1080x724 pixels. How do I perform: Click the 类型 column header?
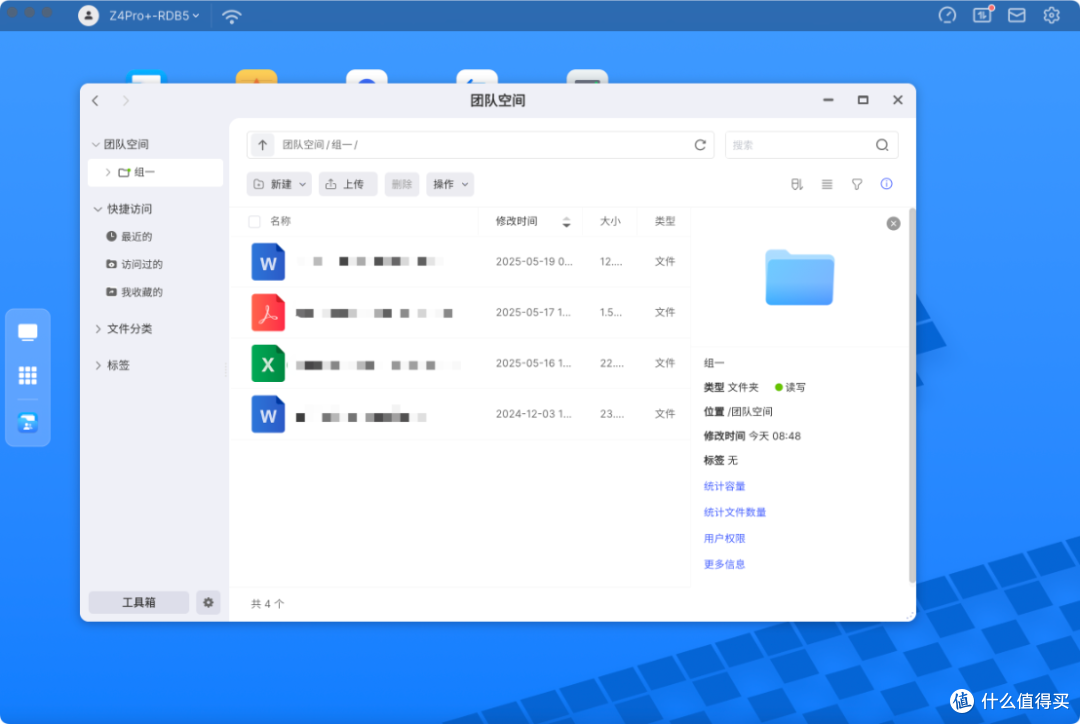665,221
